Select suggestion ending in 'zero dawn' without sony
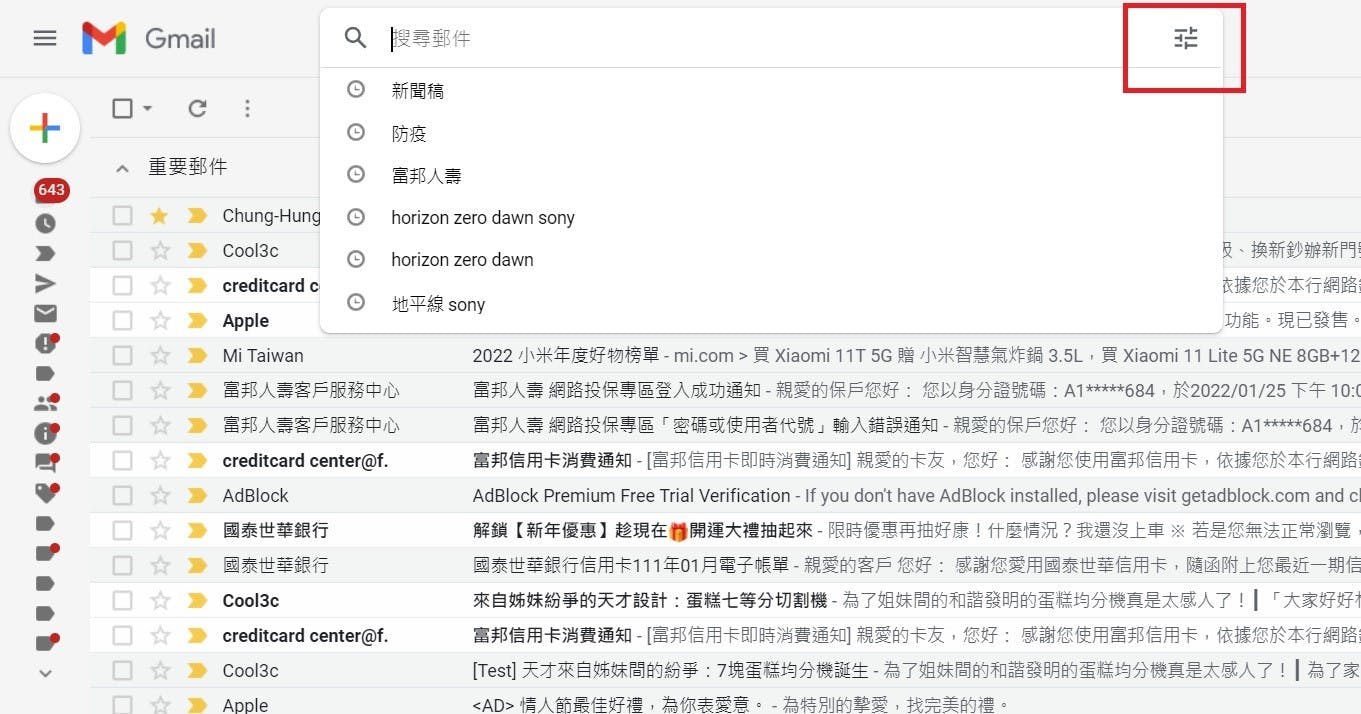 coord(771,259)
